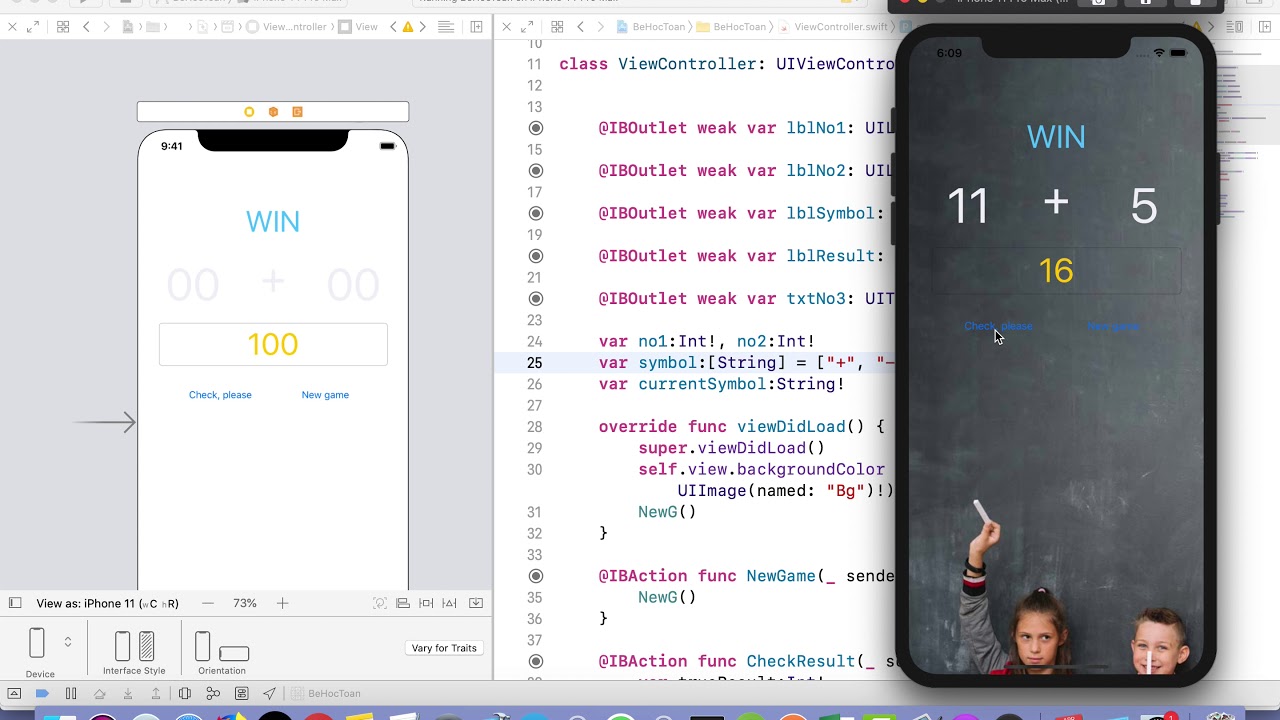Select ViewController.swift in jump bar
The width and height of the screenshot is (1280, 720).
(834, 27)
